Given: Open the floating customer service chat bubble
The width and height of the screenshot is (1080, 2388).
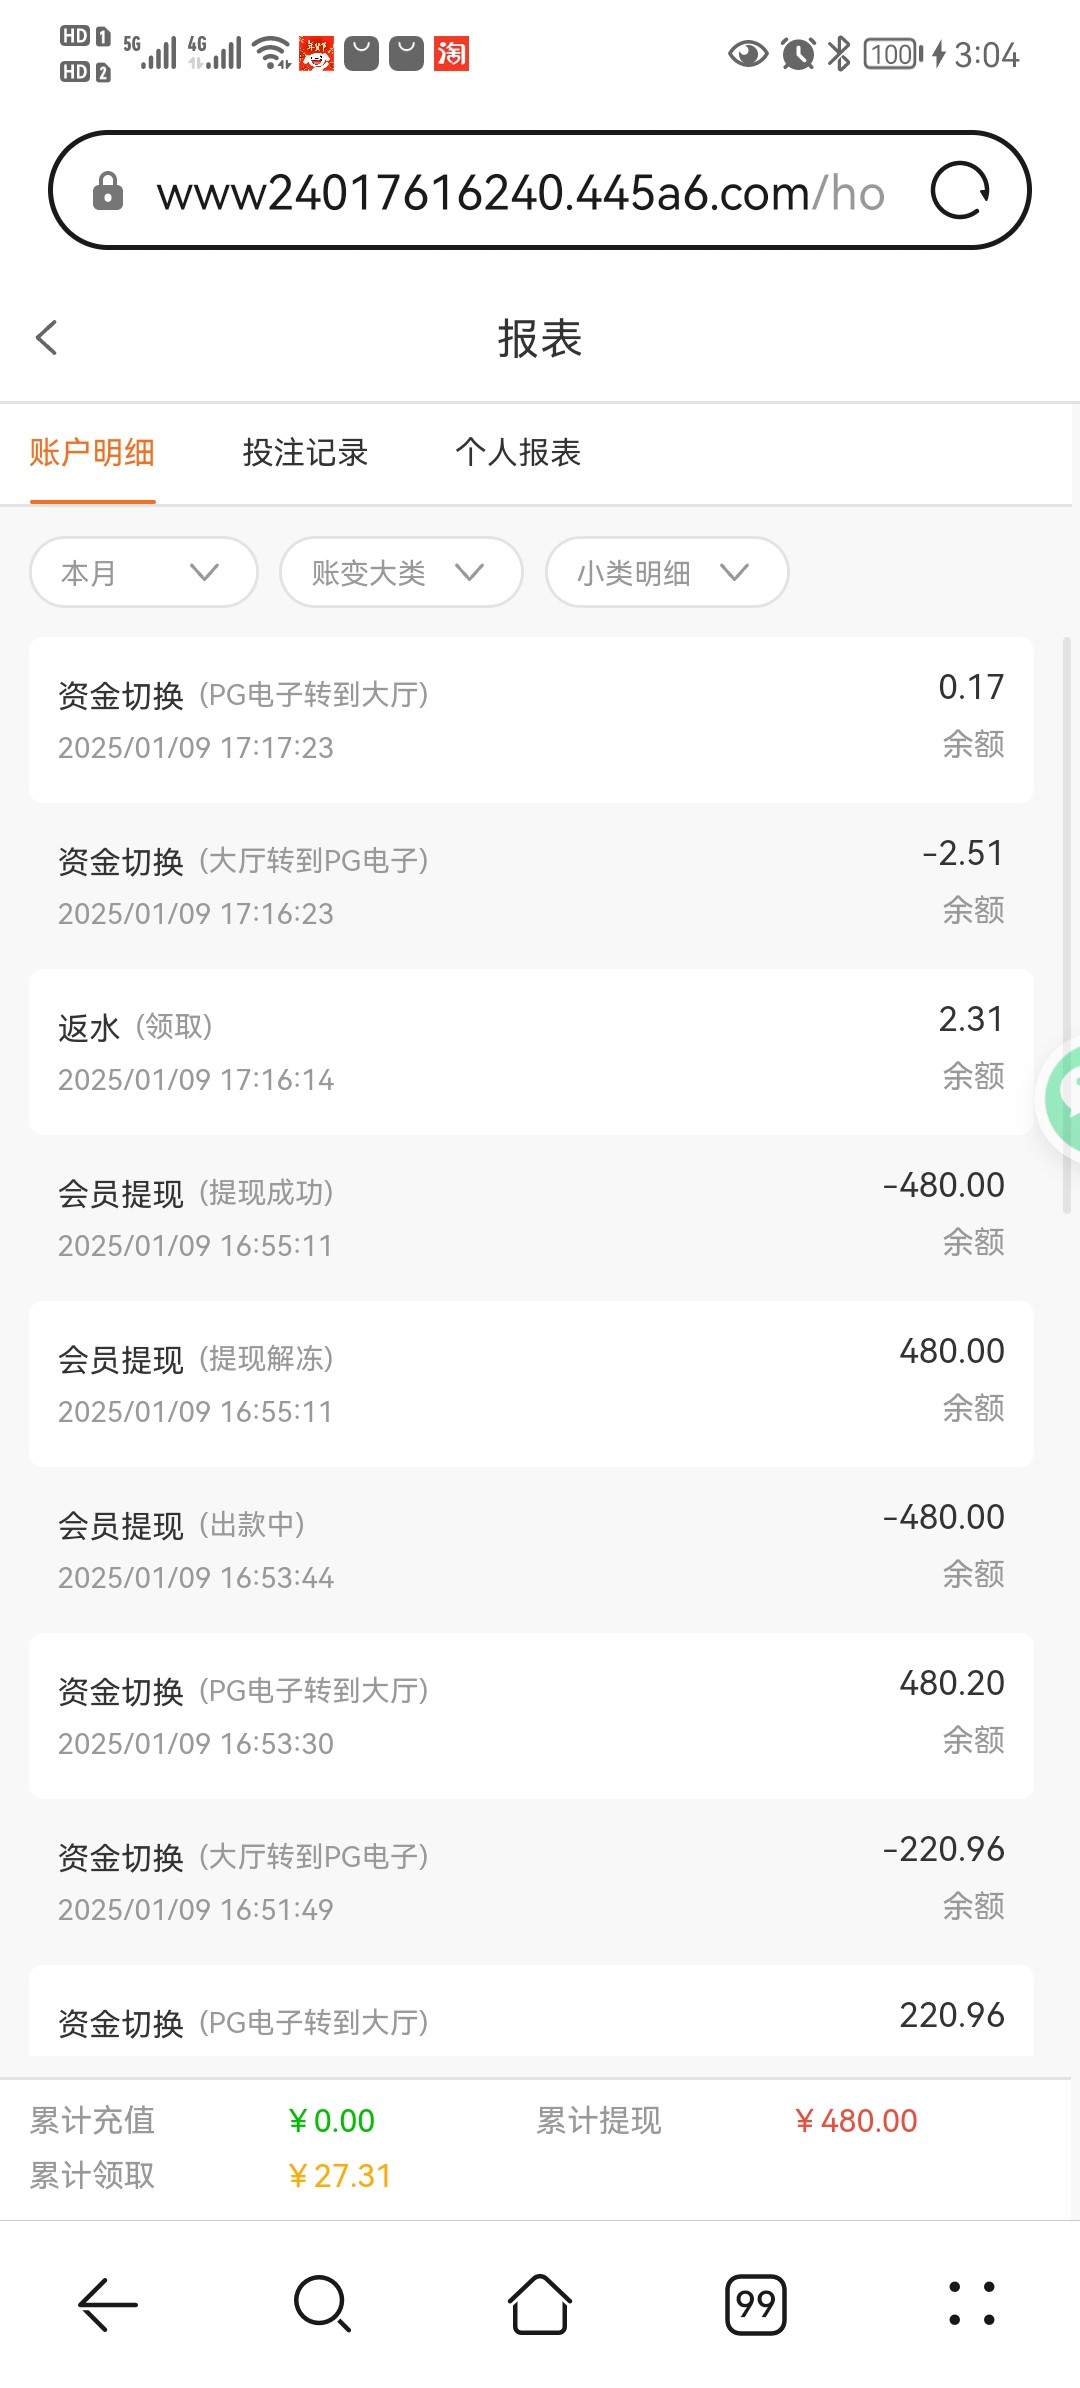Looking at the screenshot, I should tap(1064, 1099).
